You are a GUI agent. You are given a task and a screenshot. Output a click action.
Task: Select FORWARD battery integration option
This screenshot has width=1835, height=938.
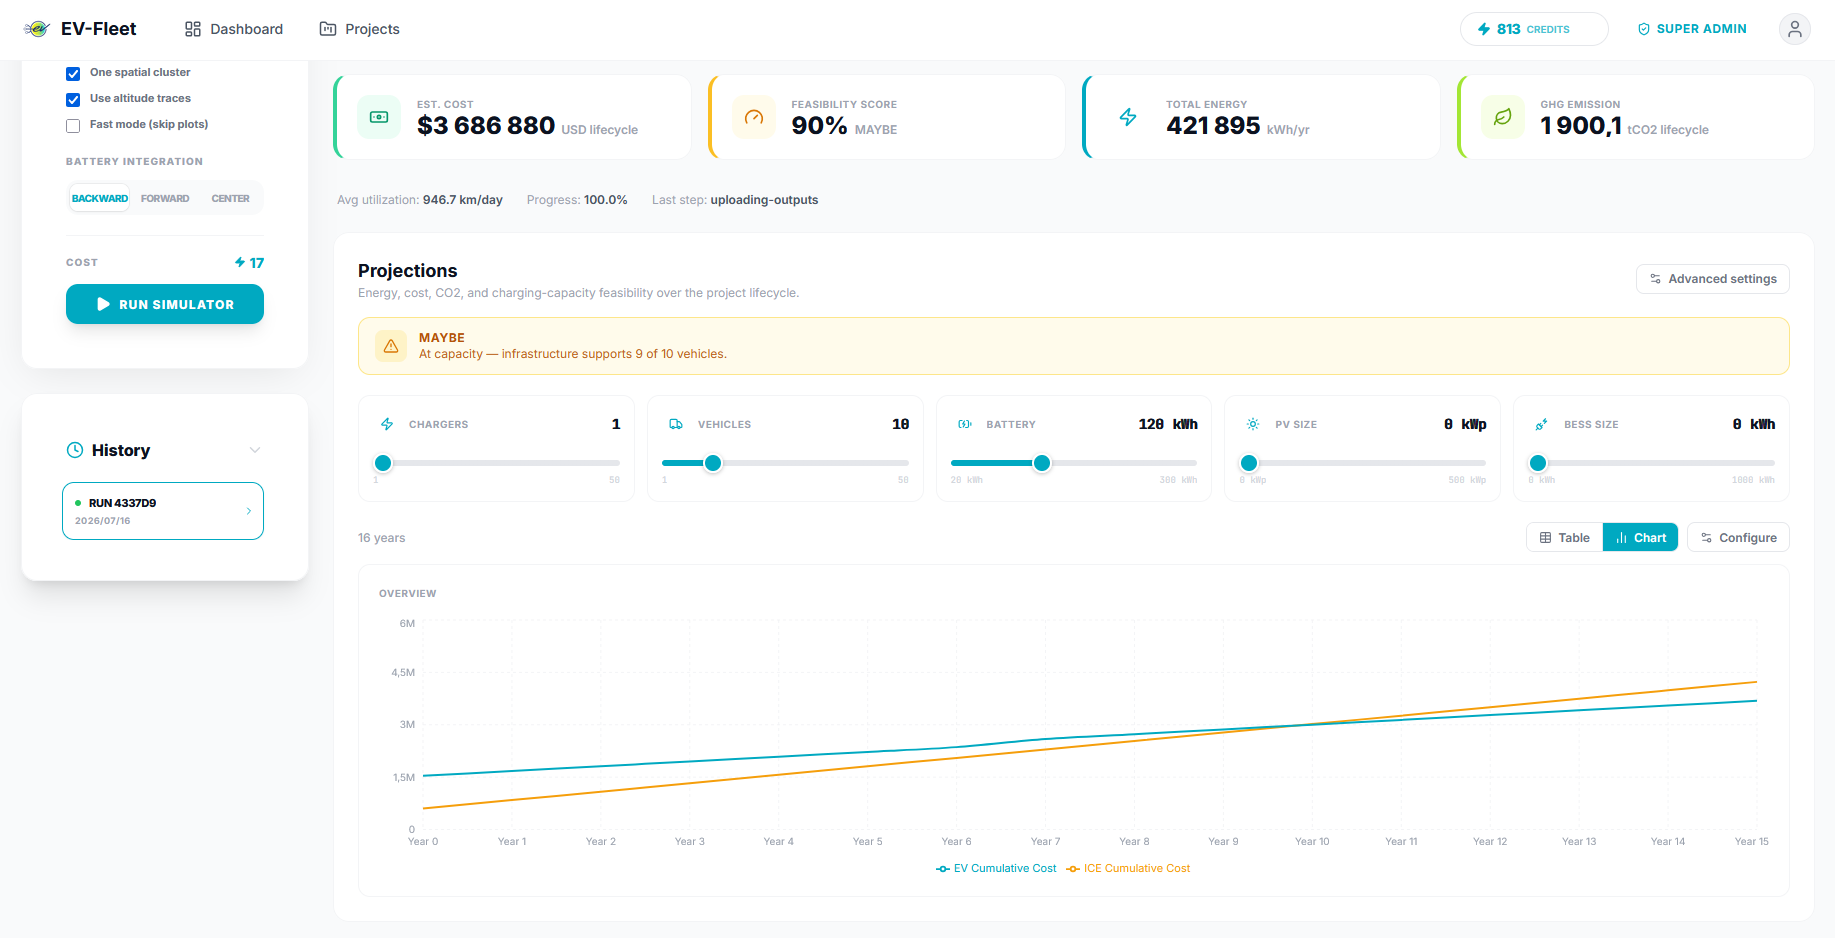coord(165,198)
